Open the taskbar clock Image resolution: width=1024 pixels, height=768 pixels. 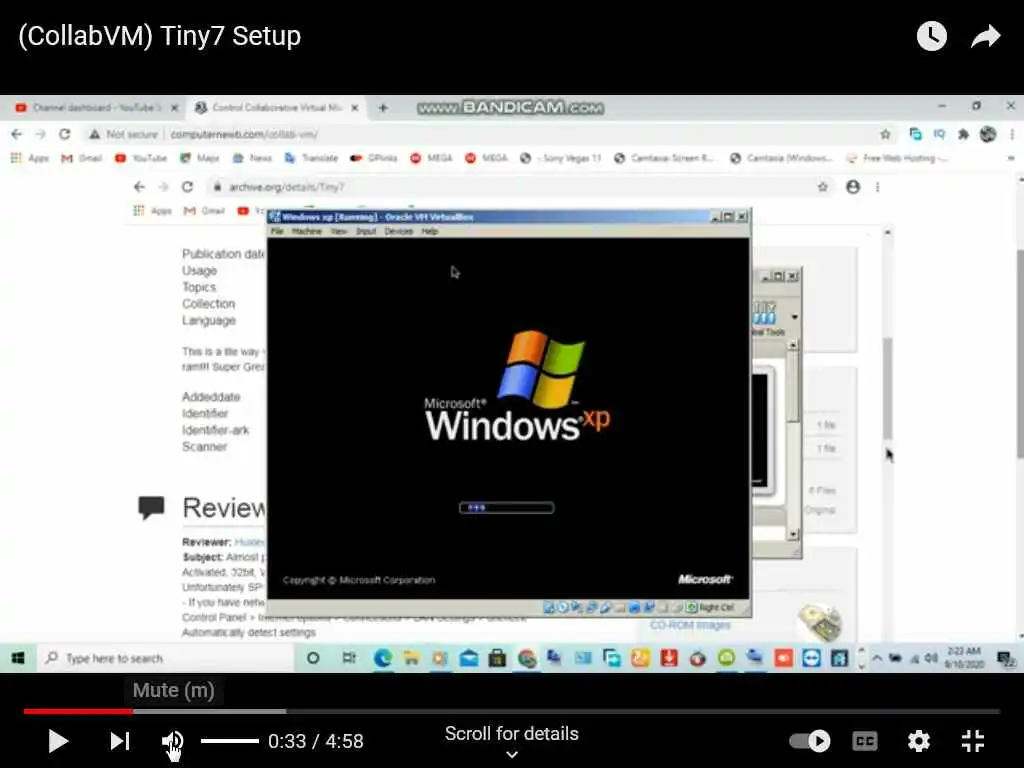964,658
